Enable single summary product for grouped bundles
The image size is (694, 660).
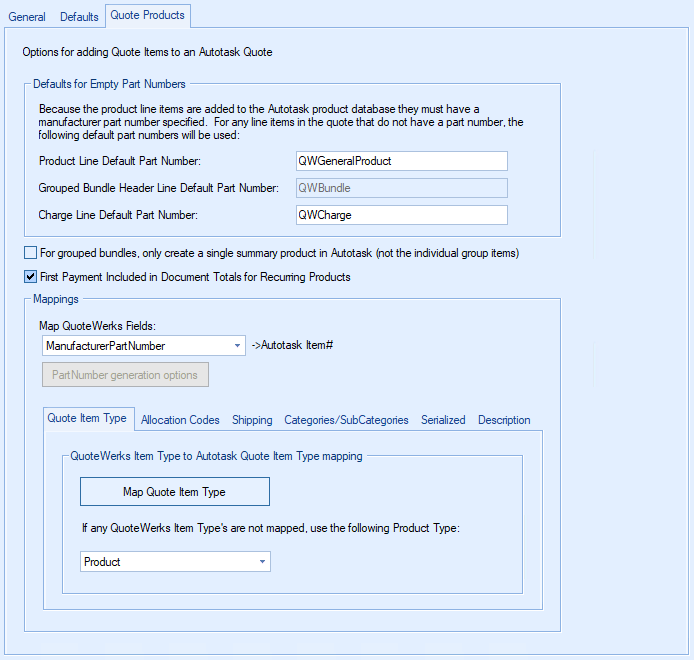click(x=30, y=253)
